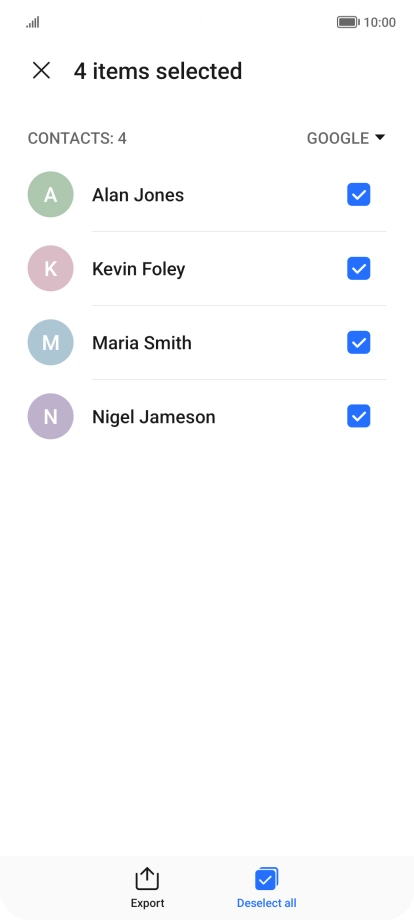The image size is (414, 920).
Task: Open Kevin Foley pink K avatar
Action: 50,268
